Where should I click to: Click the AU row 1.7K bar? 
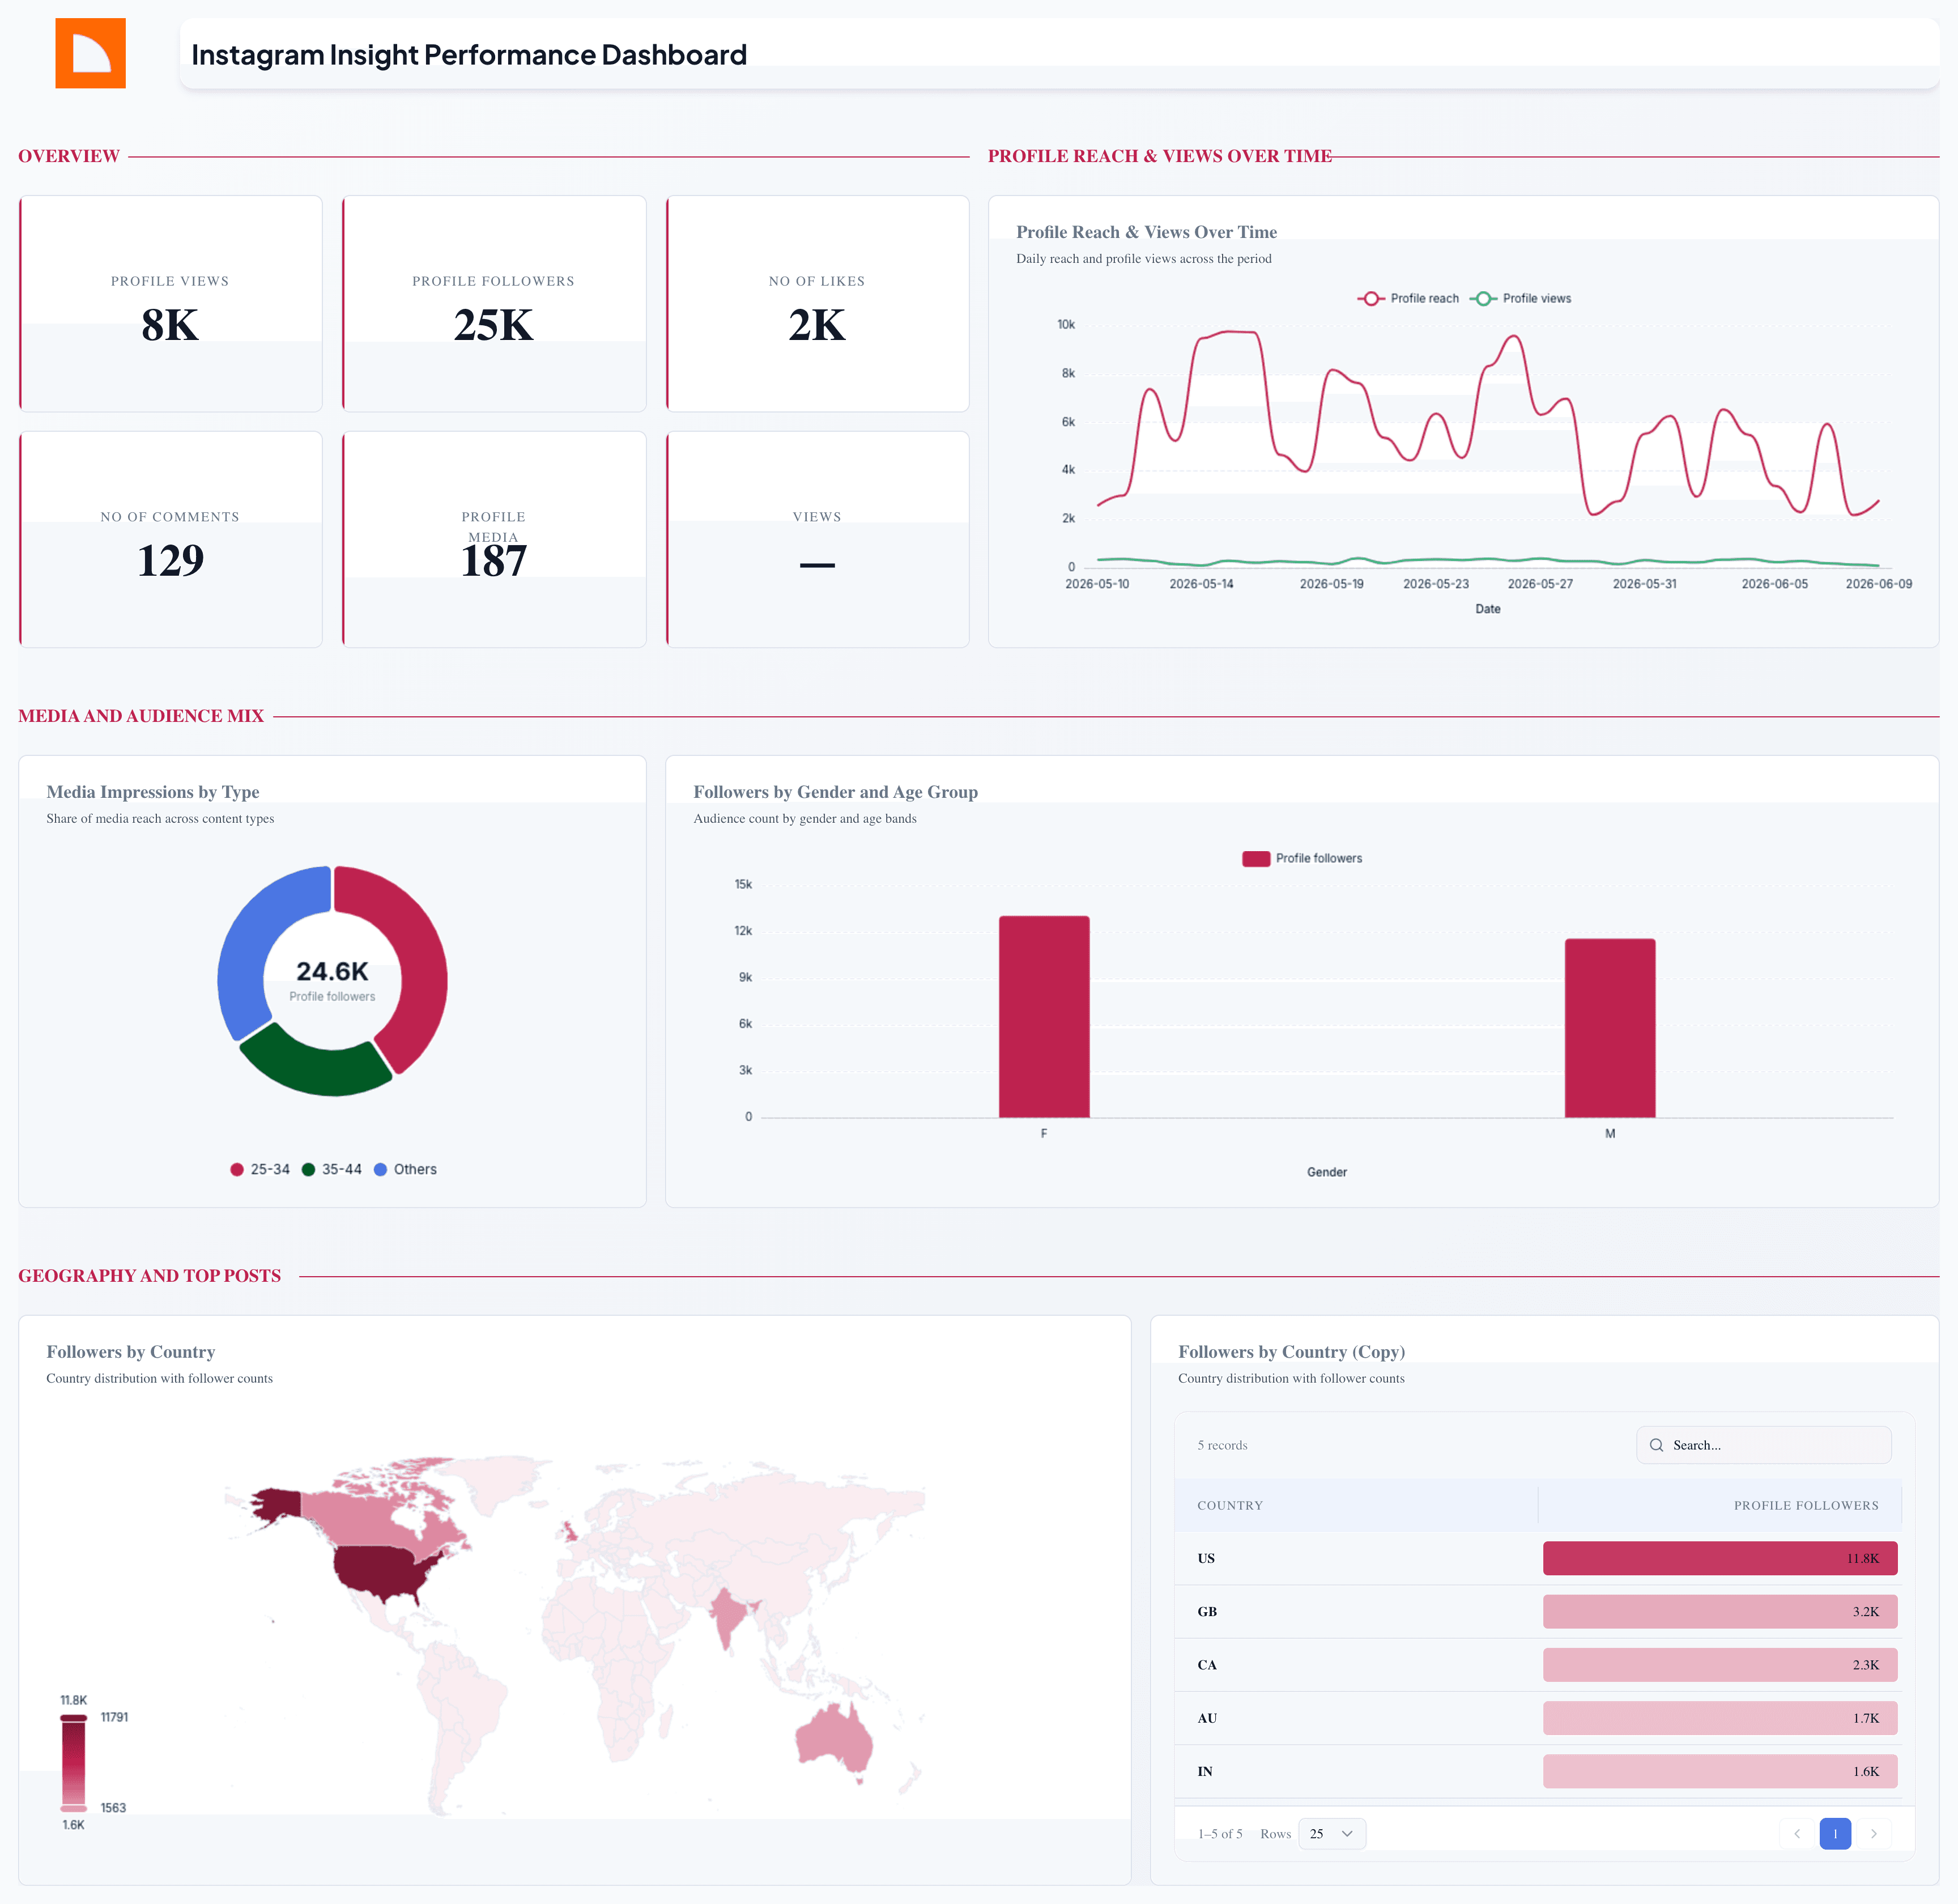1720,1718
